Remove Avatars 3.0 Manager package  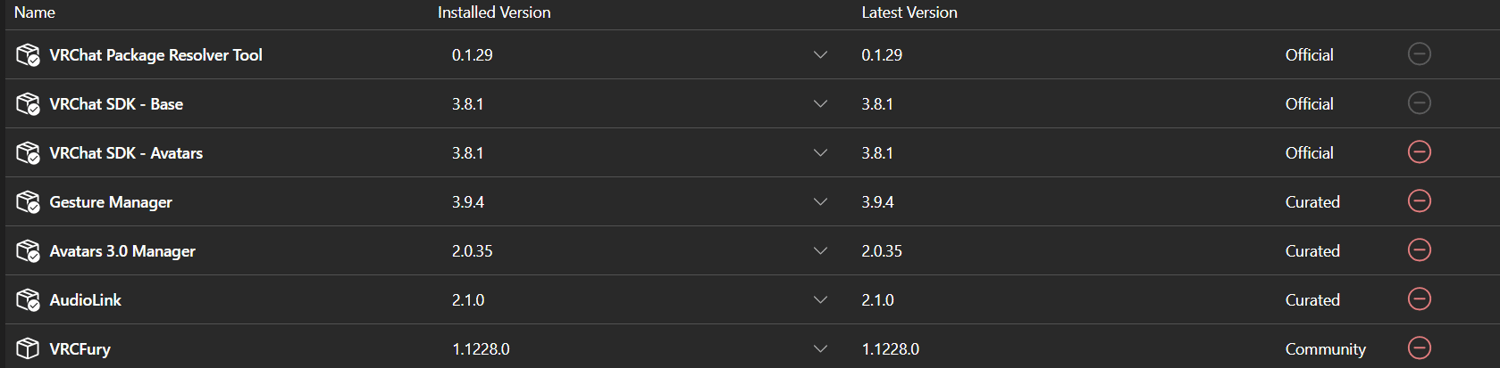[1419, 250]
